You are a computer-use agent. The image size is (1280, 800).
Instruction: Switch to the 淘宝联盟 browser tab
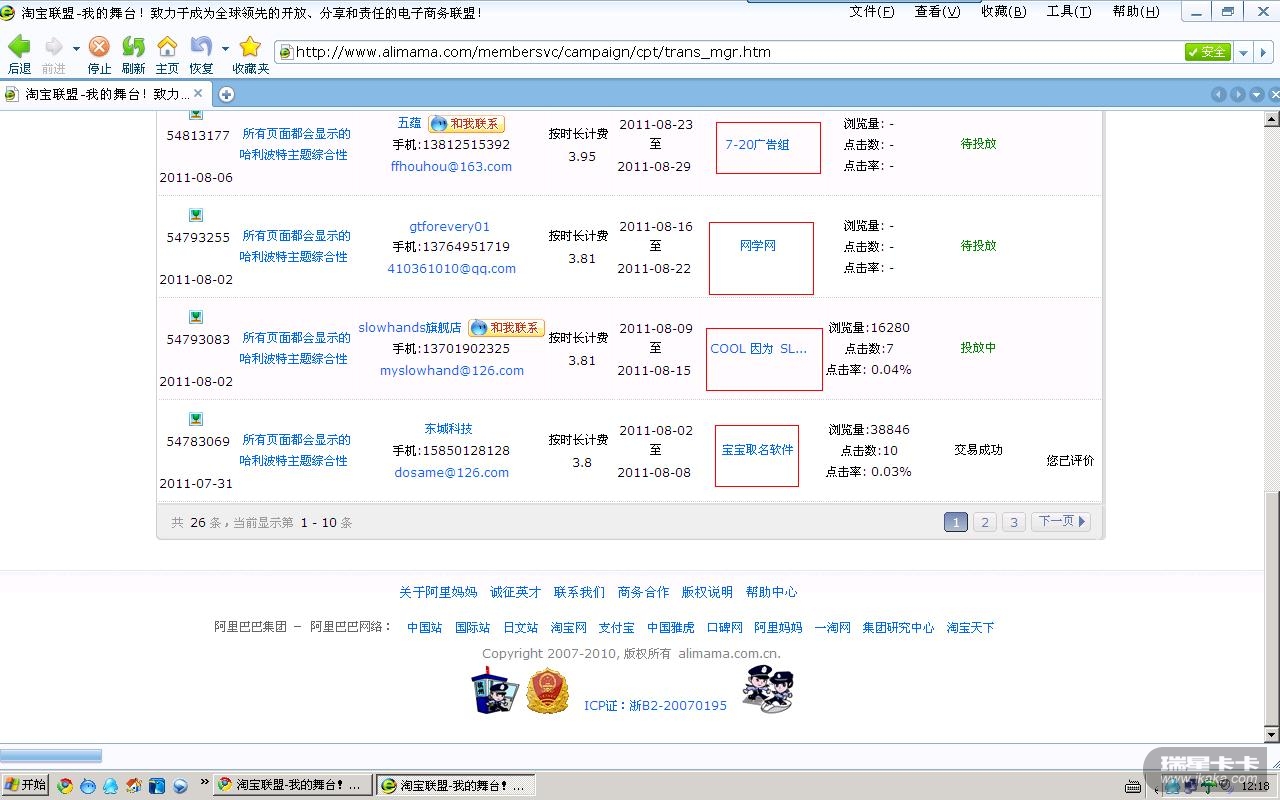pos(104,94)
